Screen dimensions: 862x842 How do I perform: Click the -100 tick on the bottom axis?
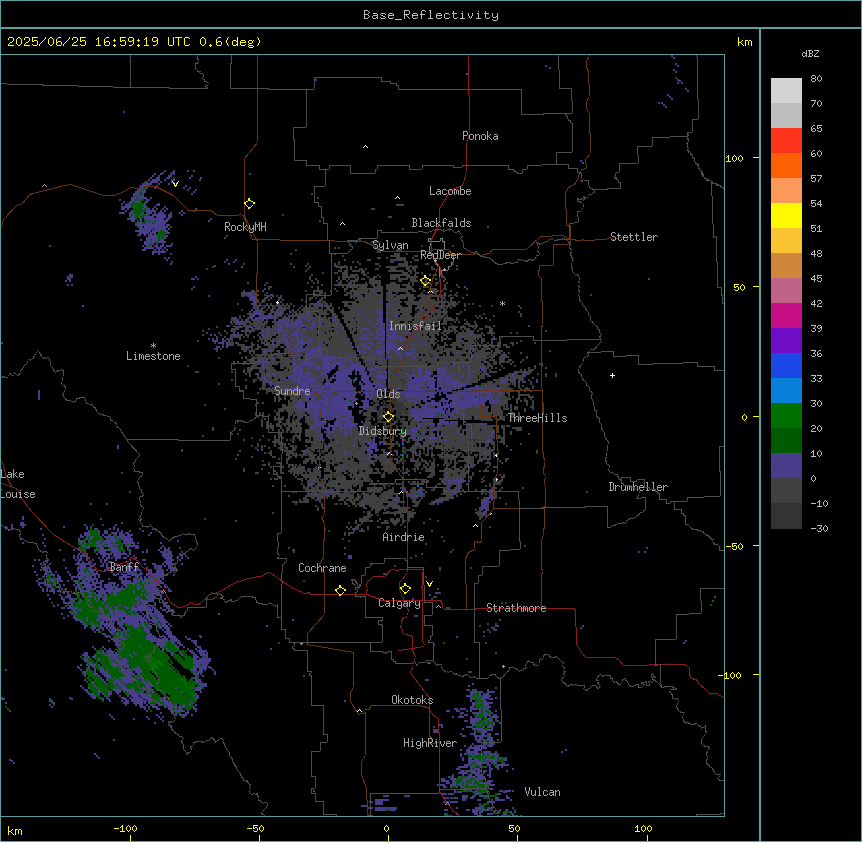coord(125,828)
